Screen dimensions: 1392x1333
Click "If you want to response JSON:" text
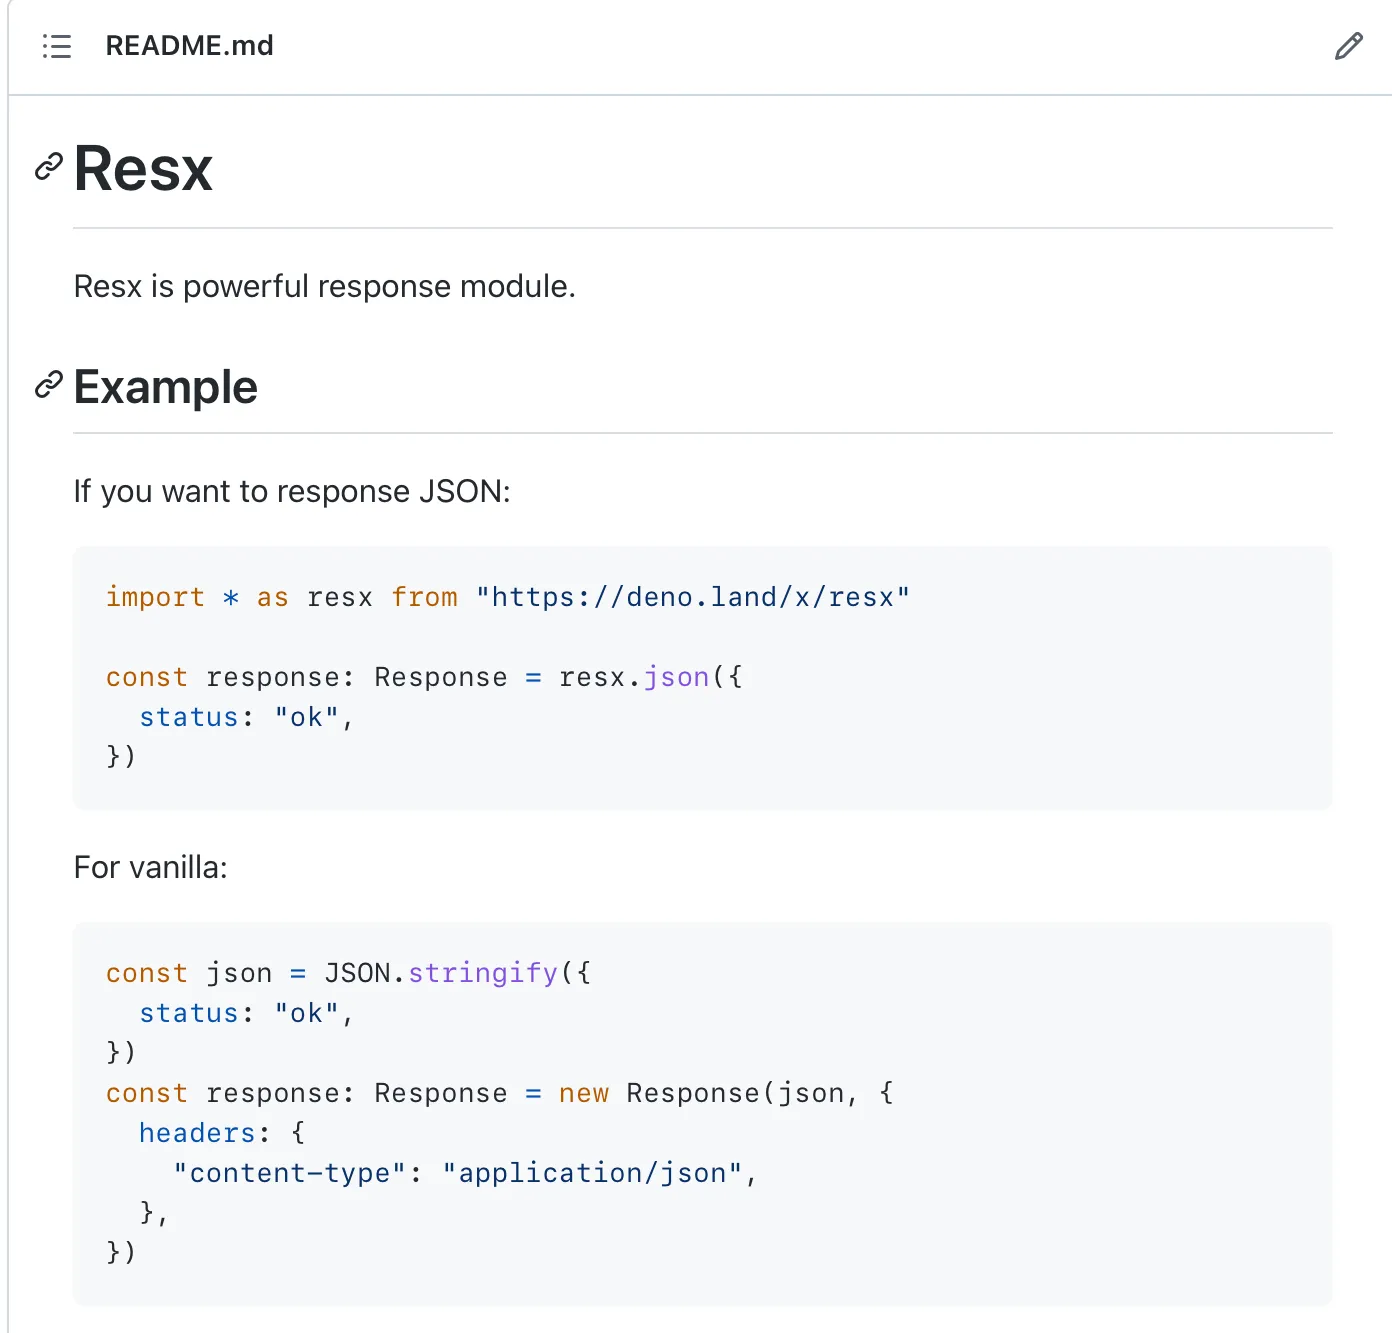[292, 491]
